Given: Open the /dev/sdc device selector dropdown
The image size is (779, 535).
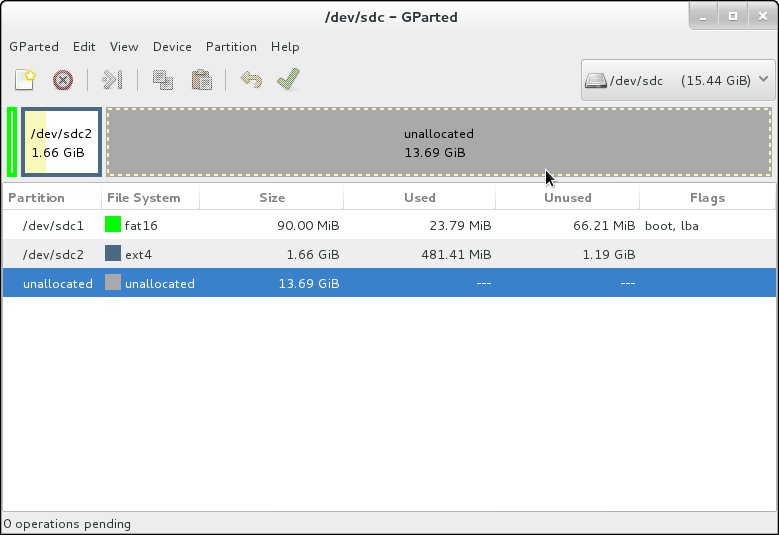Looking at the screenshot, I should 678,80.
